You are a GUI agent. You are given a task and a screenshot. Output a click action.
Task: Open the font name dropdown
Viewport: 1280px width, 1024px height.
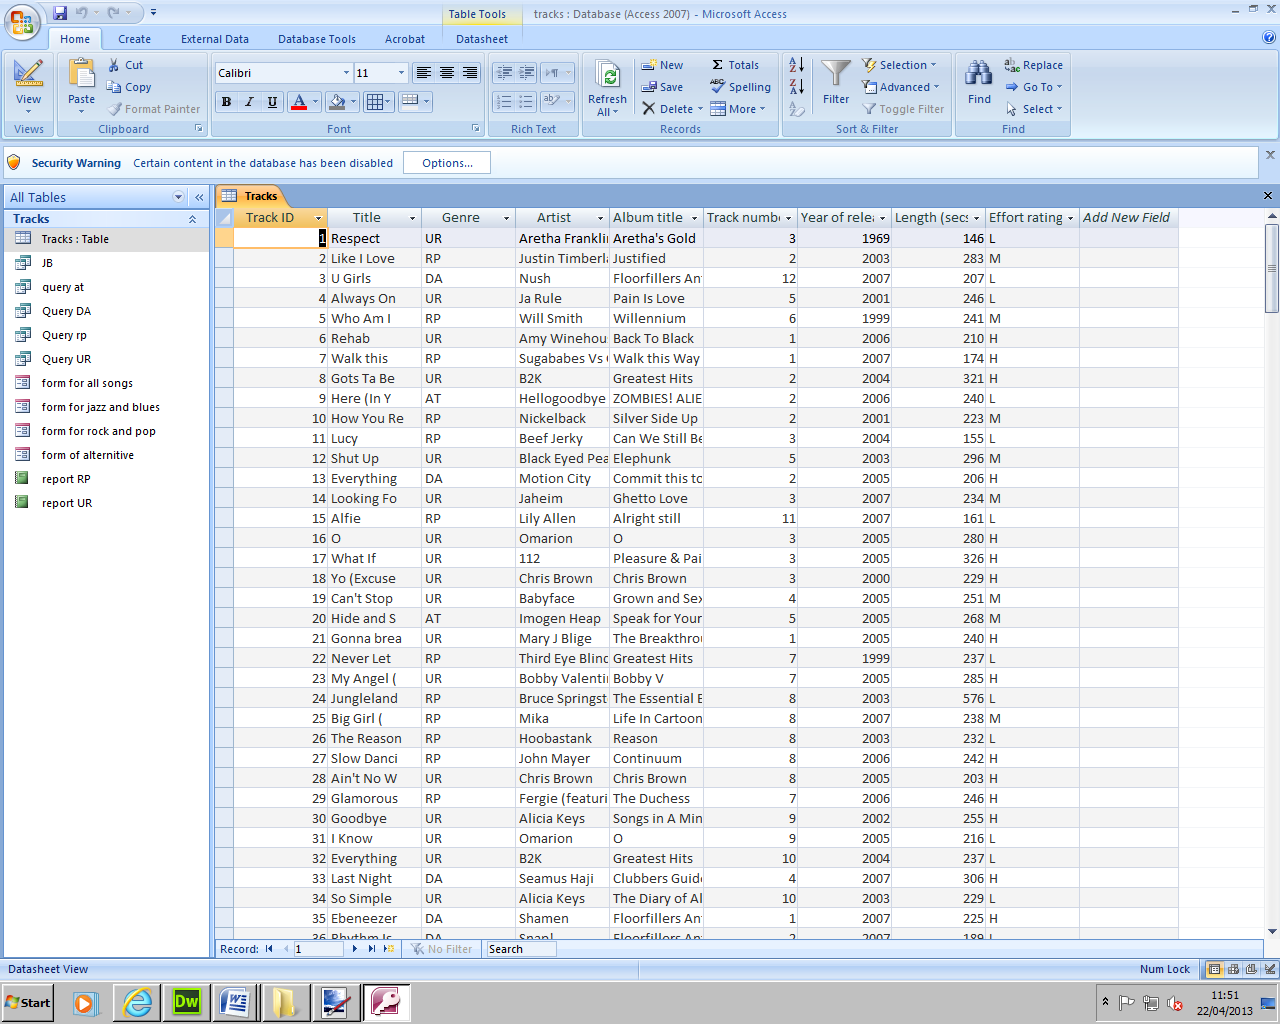point(346,73)
